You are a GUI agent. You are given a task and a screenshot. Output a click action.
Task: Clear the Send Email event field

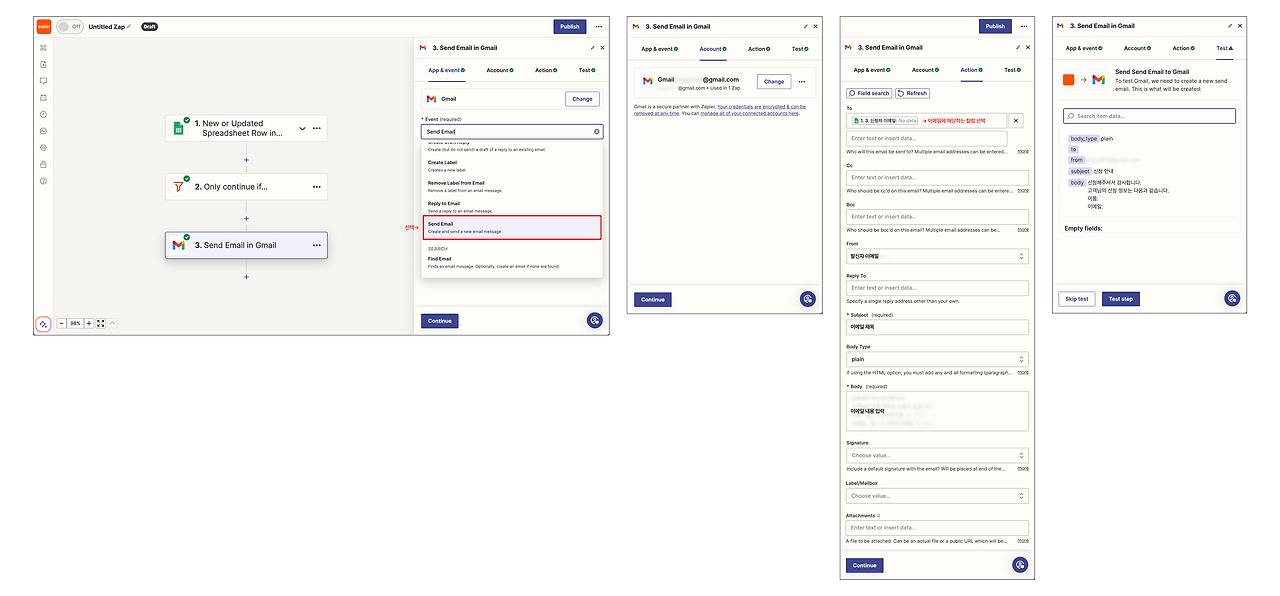click(x=597, y=131)
